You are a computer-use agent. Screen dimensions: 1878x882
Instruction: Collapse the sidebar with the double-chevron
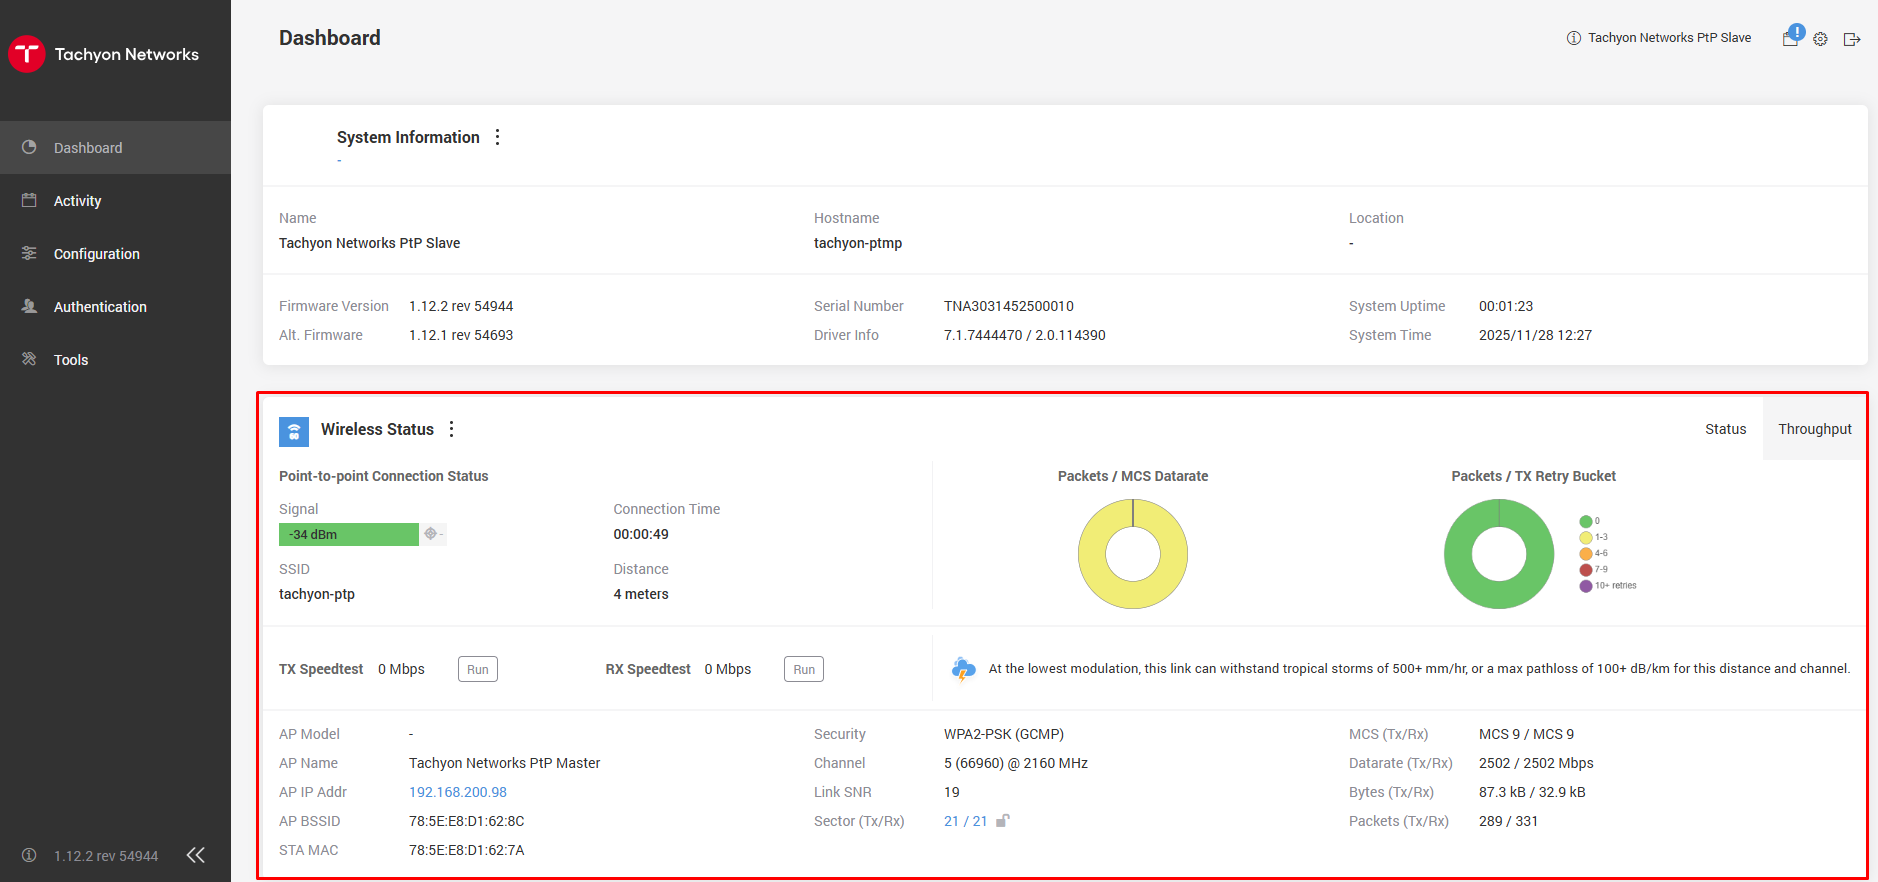click(x=196, y=855)
